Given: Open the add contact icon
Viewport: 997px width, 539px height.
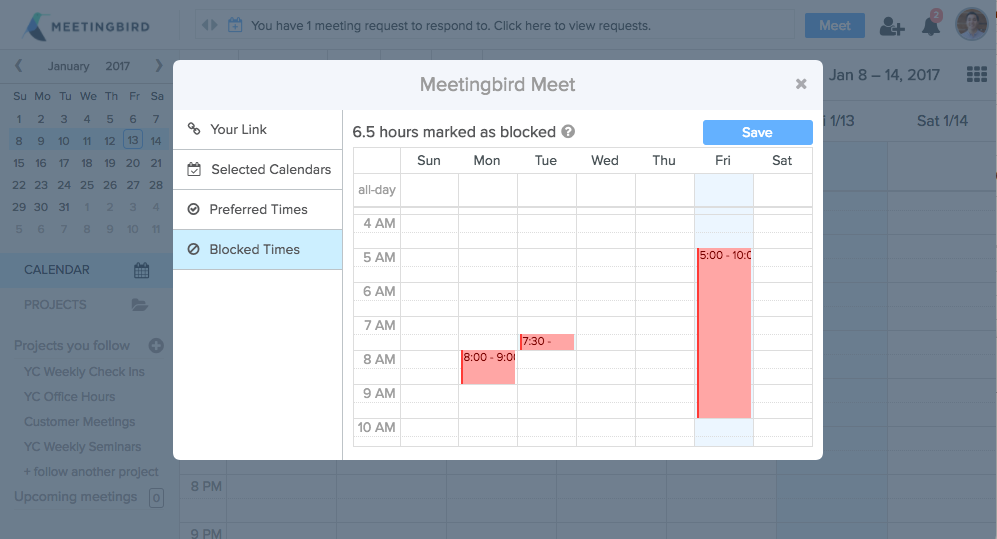Looking at the screenshot, I should tap(892, 26).
